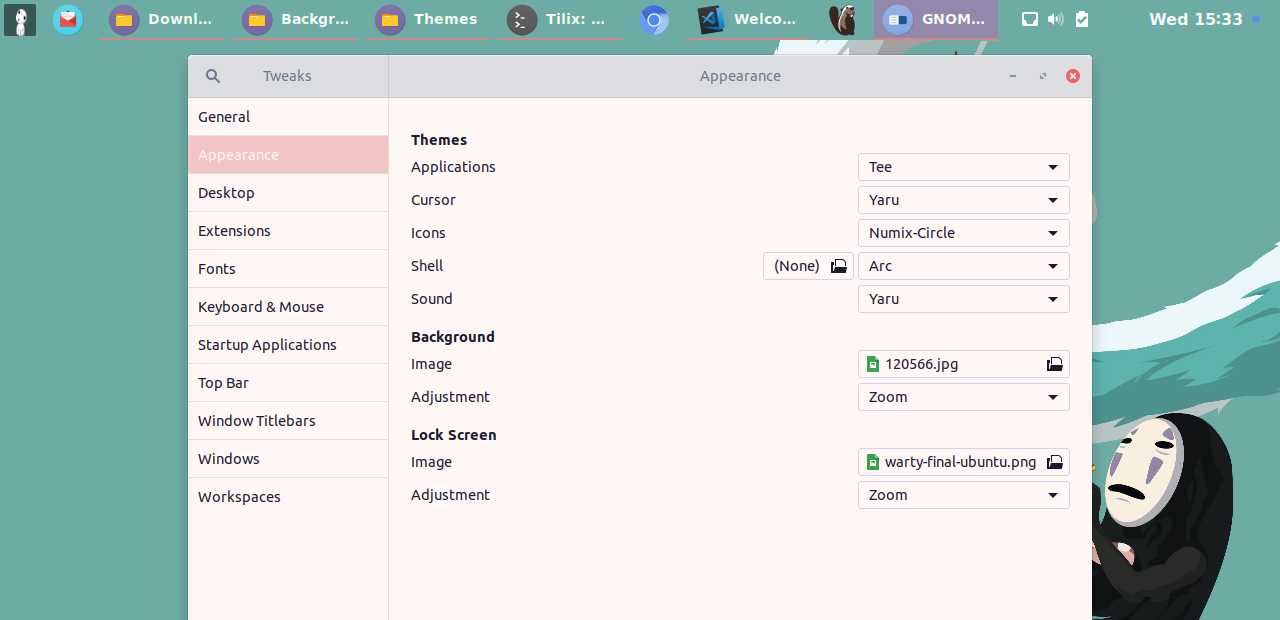The height and width of the screenshot is (620, 1280).
Task: Click the volume icon in system tray
Action: coord(1055,19)
